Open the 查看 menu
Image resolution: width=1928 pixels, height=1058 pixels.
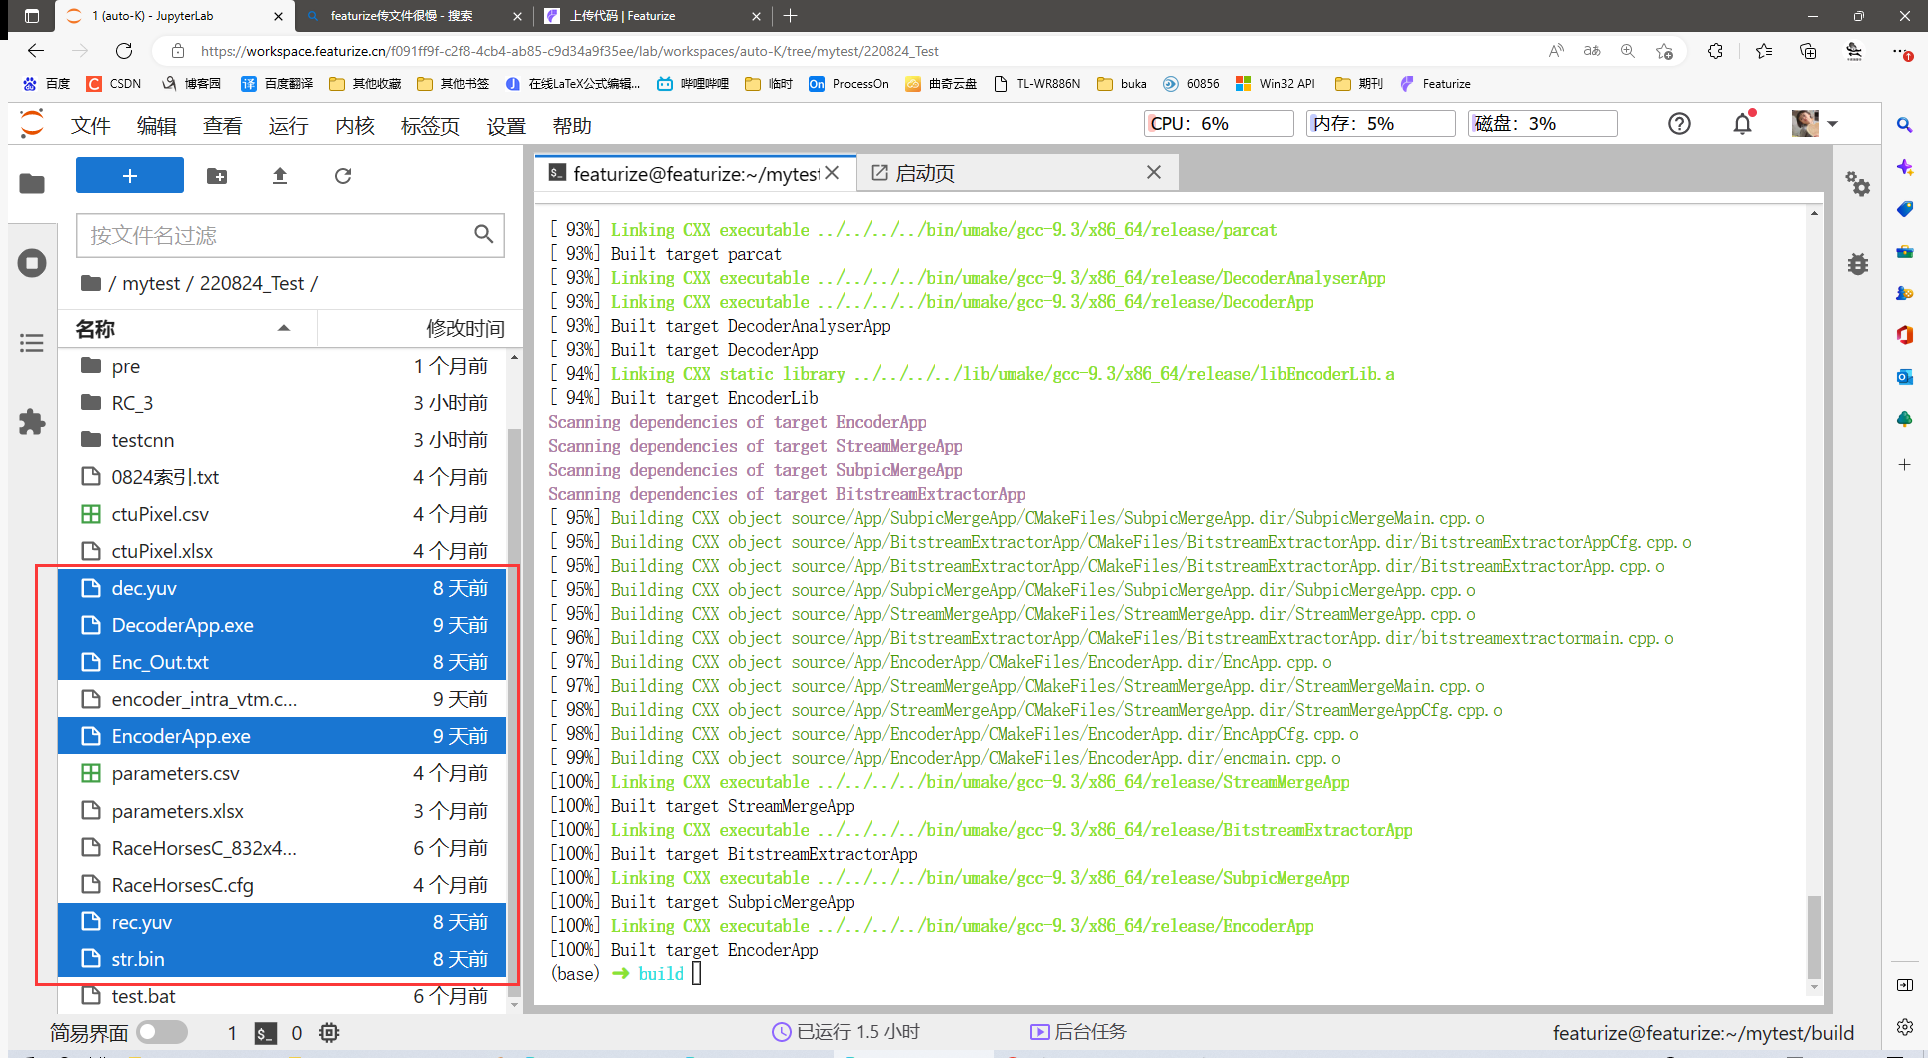coord(223,126)
